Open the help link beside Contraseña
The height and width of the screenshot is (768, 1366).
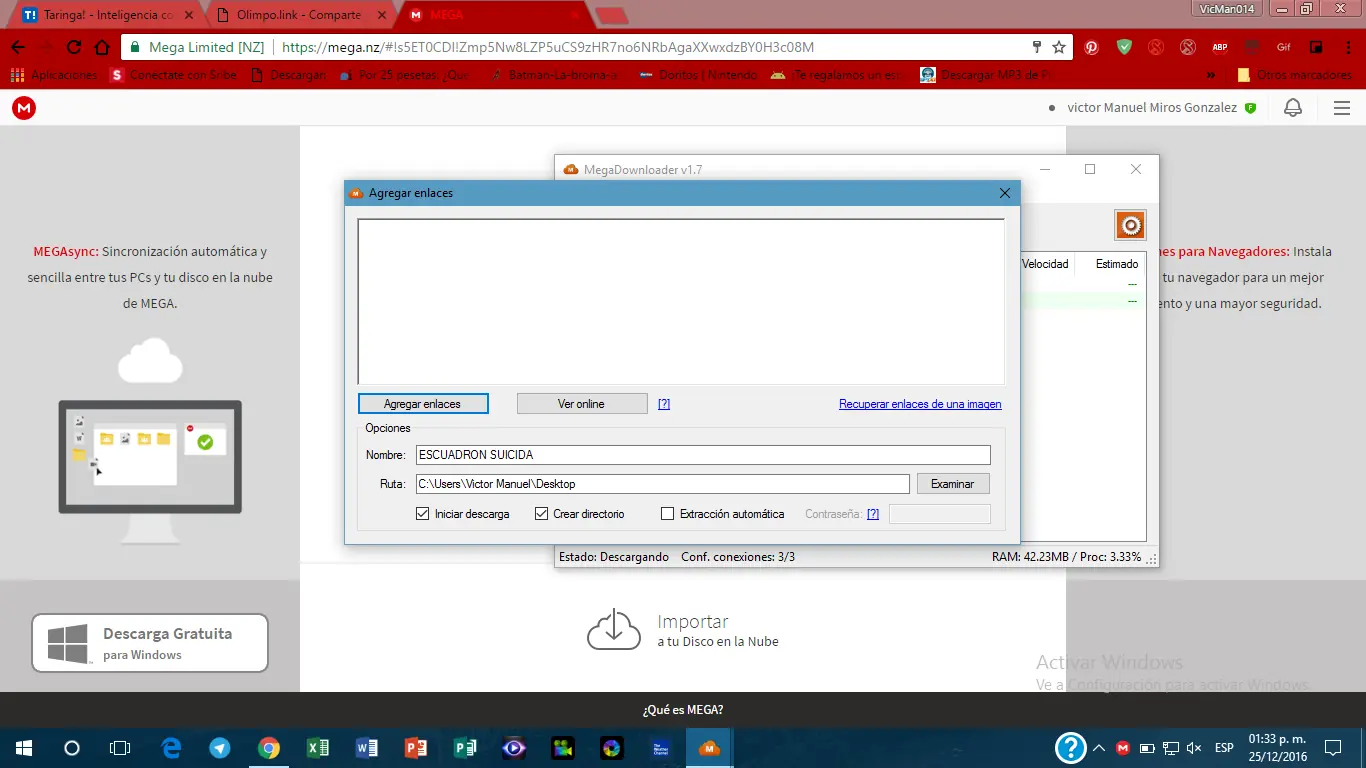[x=873, y=514]
